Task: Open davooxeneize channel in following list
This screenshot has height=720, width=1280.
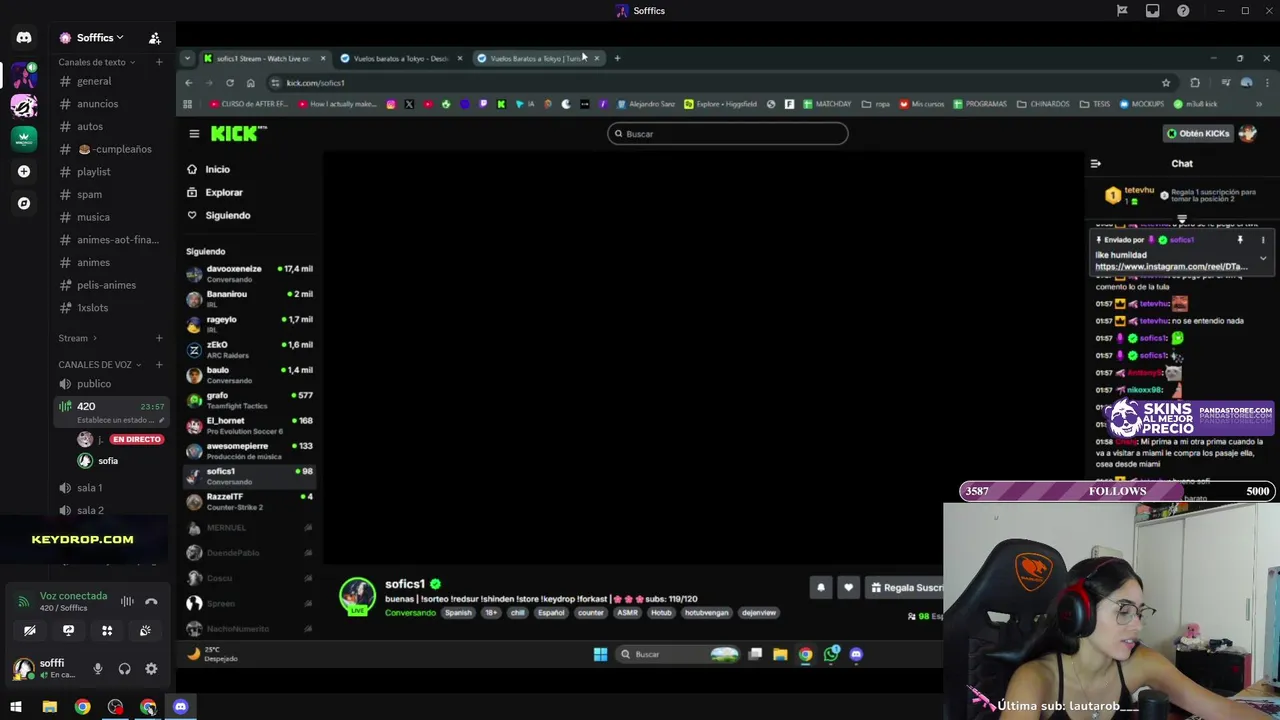Action: pyautogui.click(x=250, y=274)
